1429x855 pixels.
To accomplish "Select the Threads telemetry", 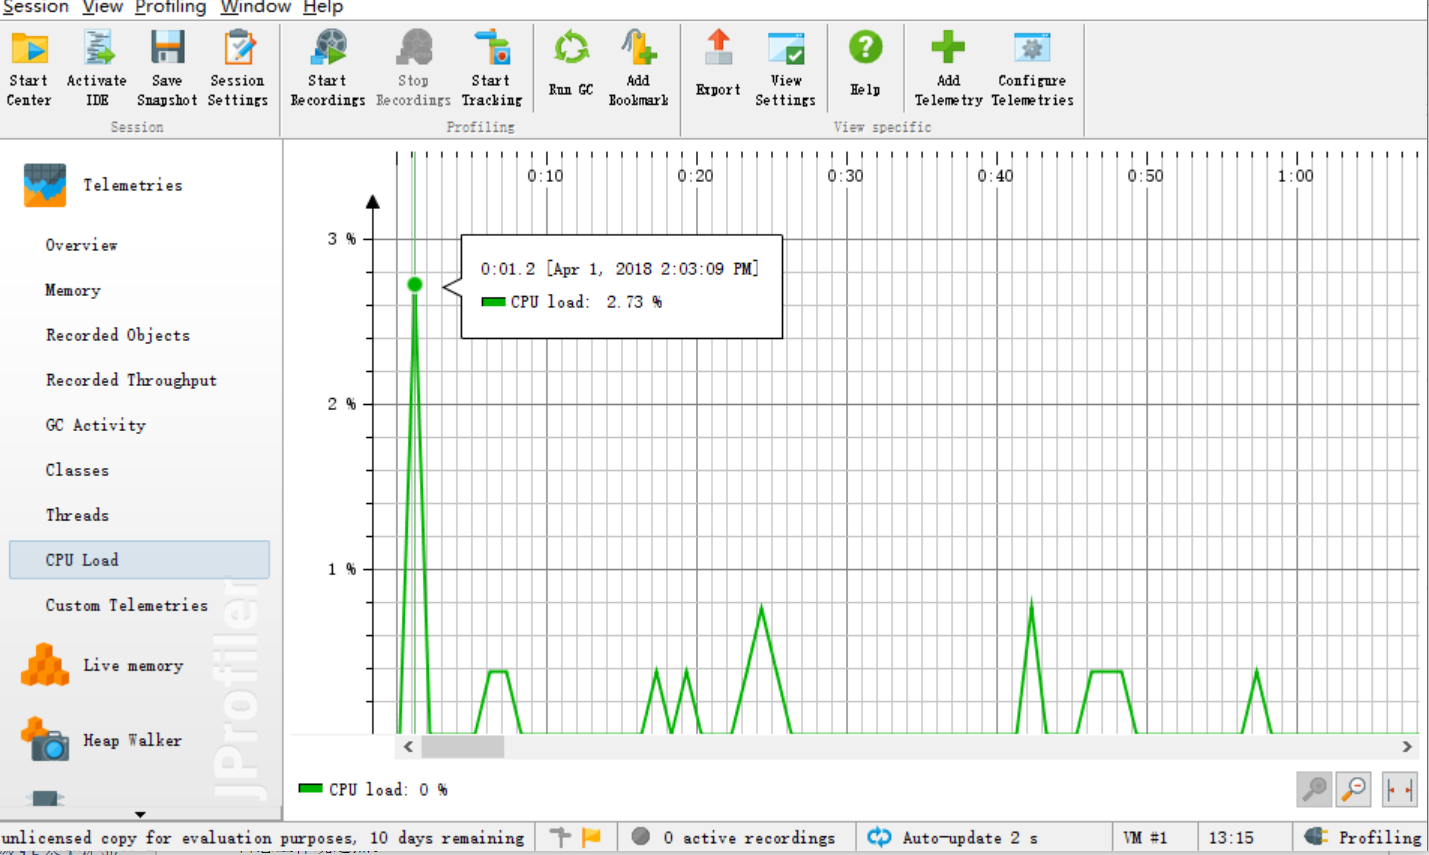I will [77, 515].
